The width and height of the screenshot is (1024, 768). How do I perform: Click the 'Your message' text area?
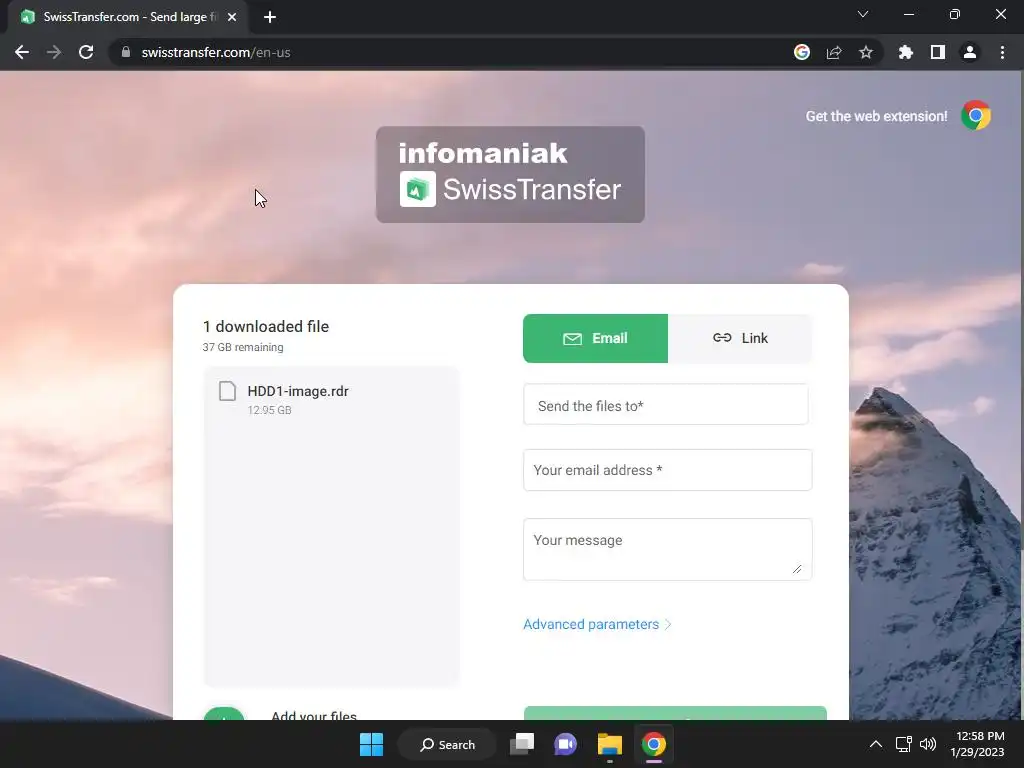[x=667, y=549]
